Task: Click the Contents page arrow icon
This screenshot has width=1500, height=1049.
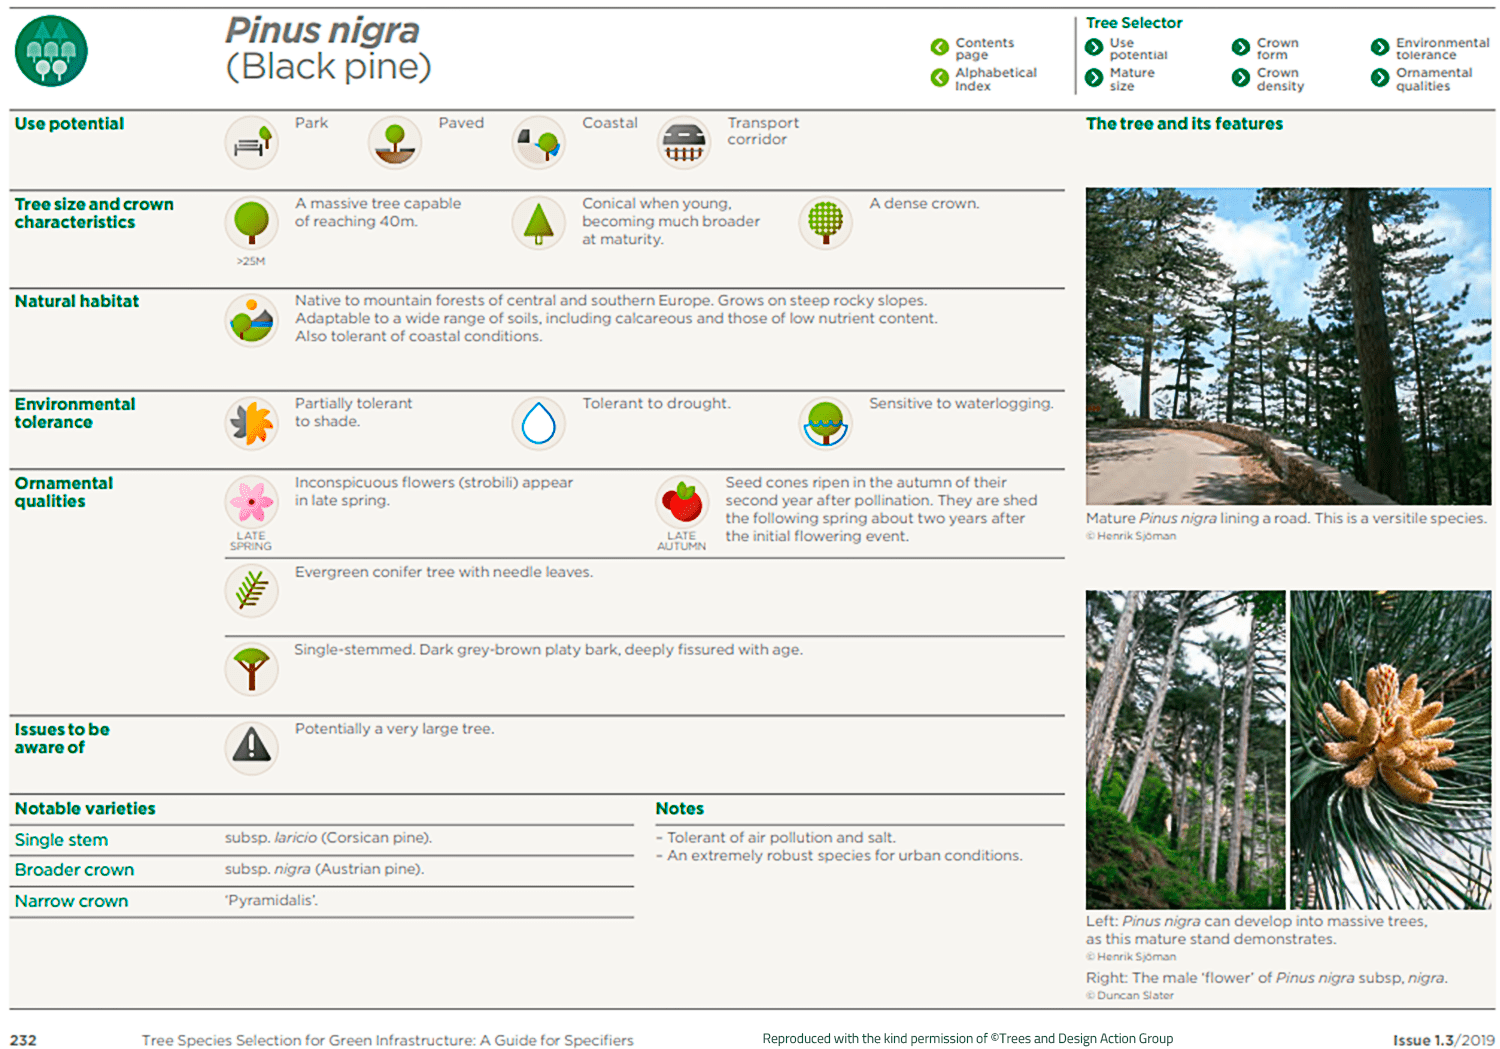Action: pos(939,47)
